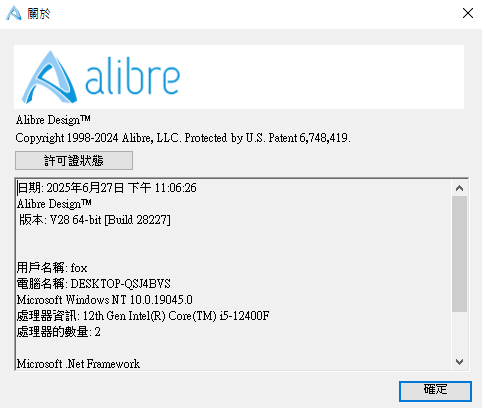
Task: Click the scrollbar down arrow
Action: [459, 362]
